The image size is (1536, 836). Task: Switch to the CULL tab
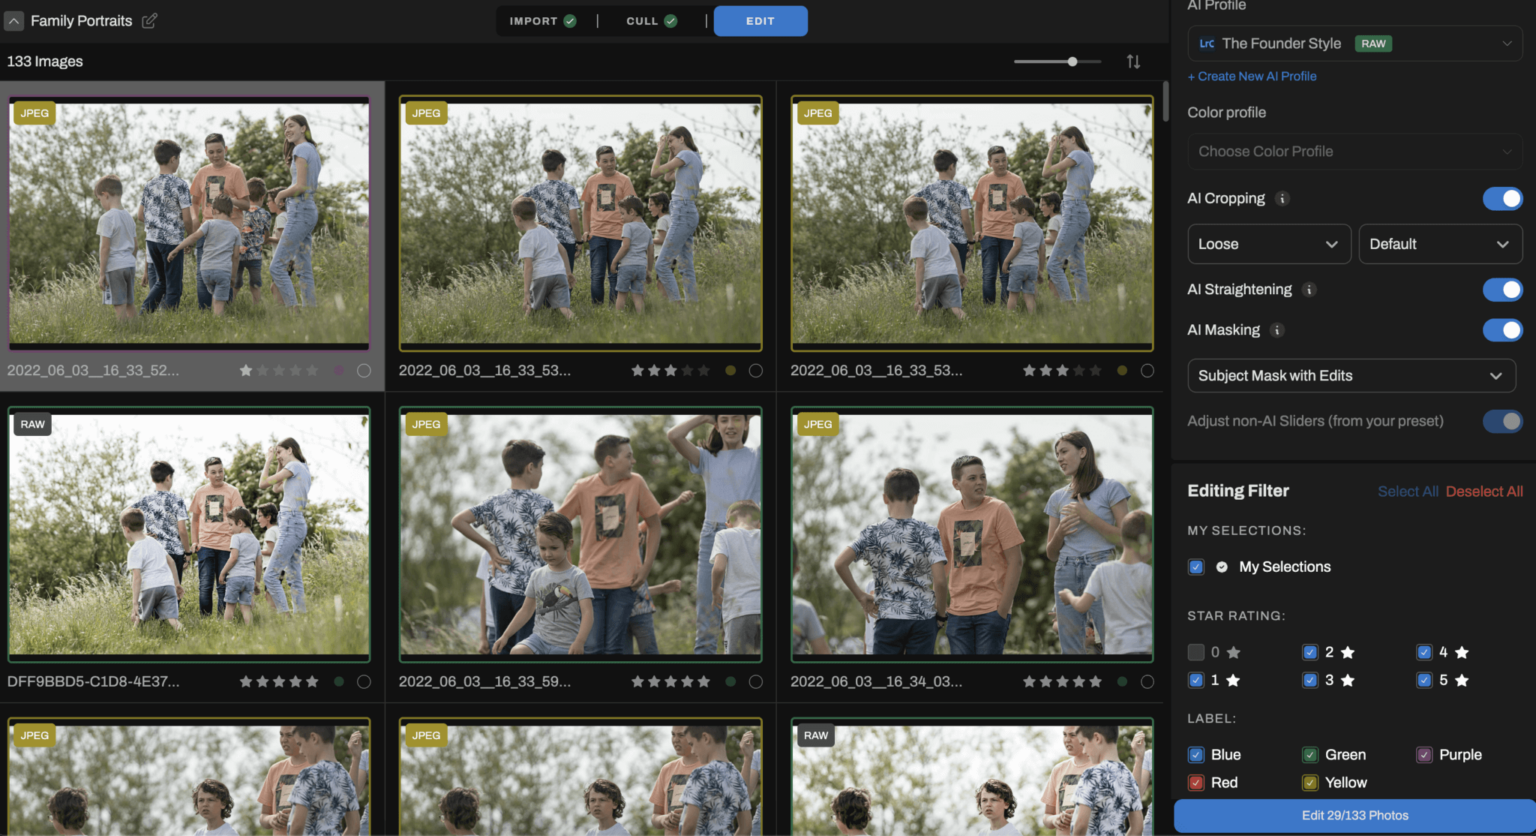[650, 20]
